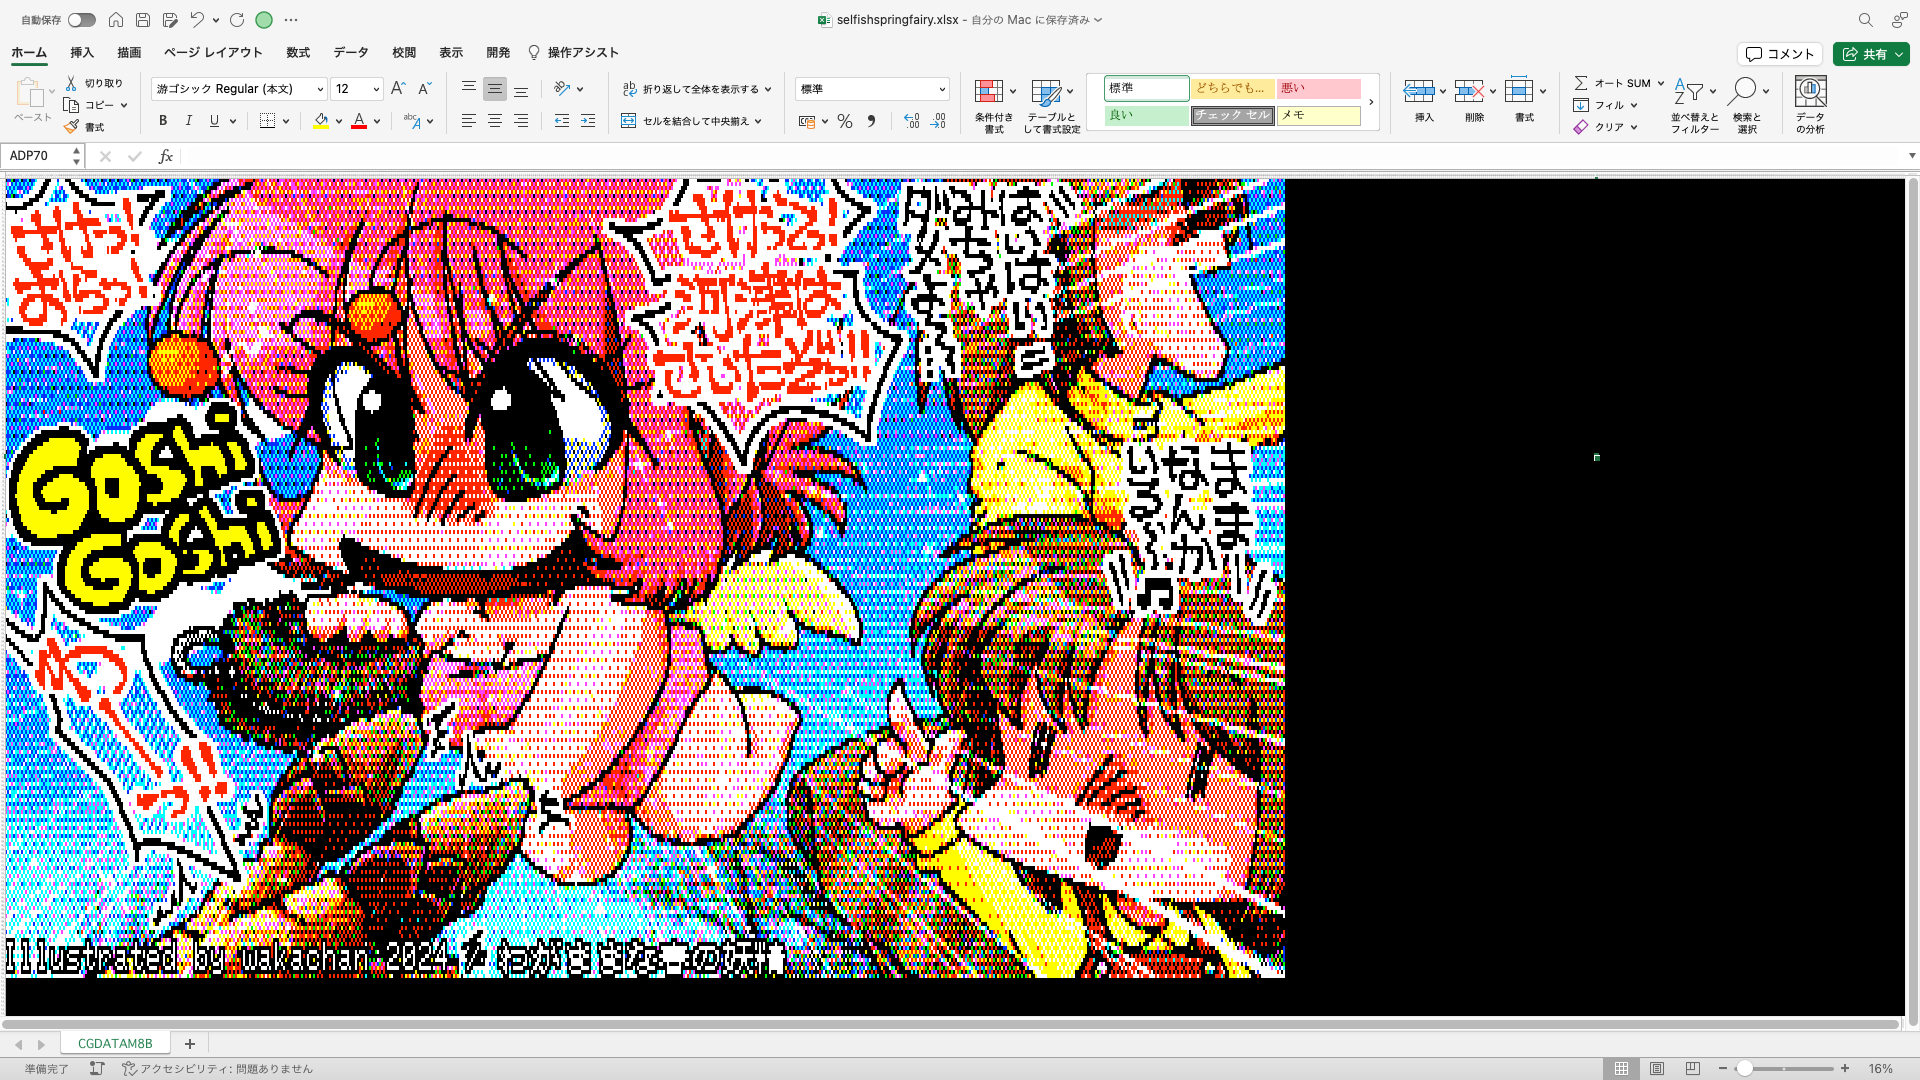
Task: Switch to the 数式 ribbon tab
Action: click(x=298, y=52)
